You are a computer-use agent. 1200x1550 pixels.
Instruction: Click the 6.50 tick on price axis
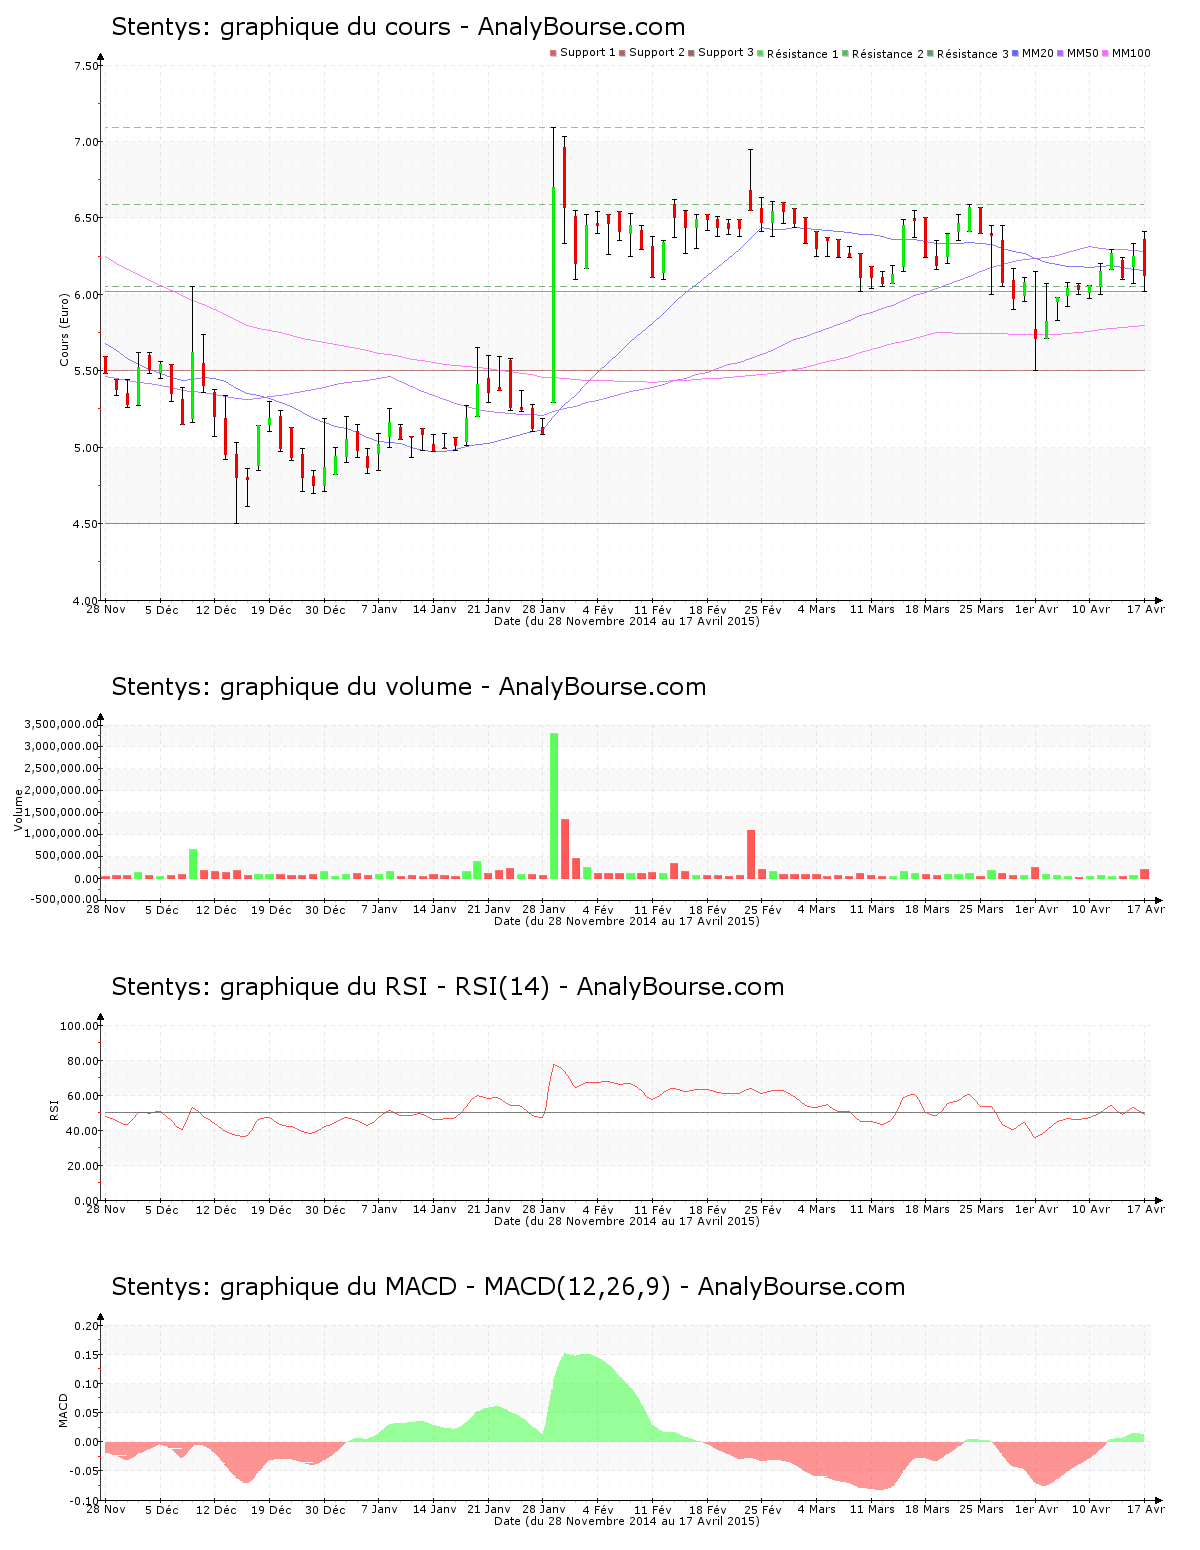click(86, 218)
